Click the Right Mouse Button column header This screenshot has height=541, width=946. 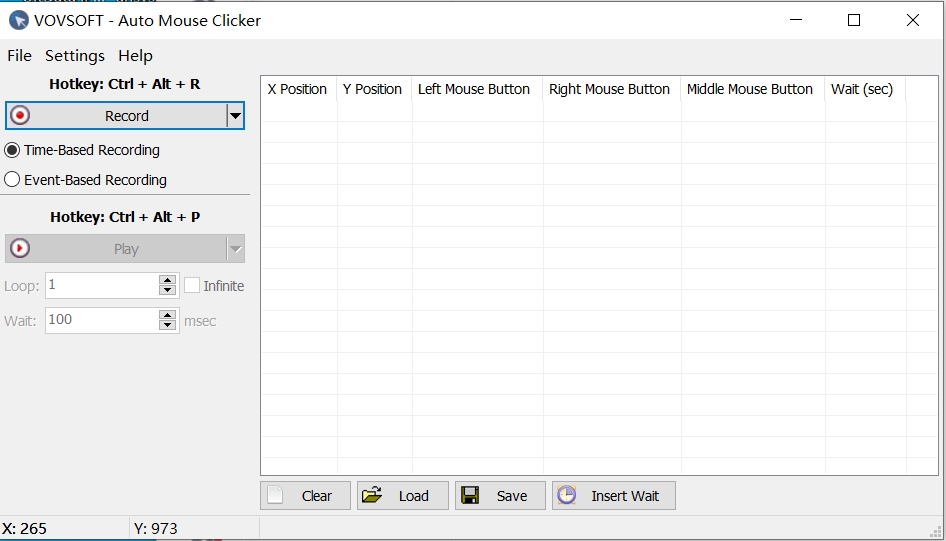(611, 89)
